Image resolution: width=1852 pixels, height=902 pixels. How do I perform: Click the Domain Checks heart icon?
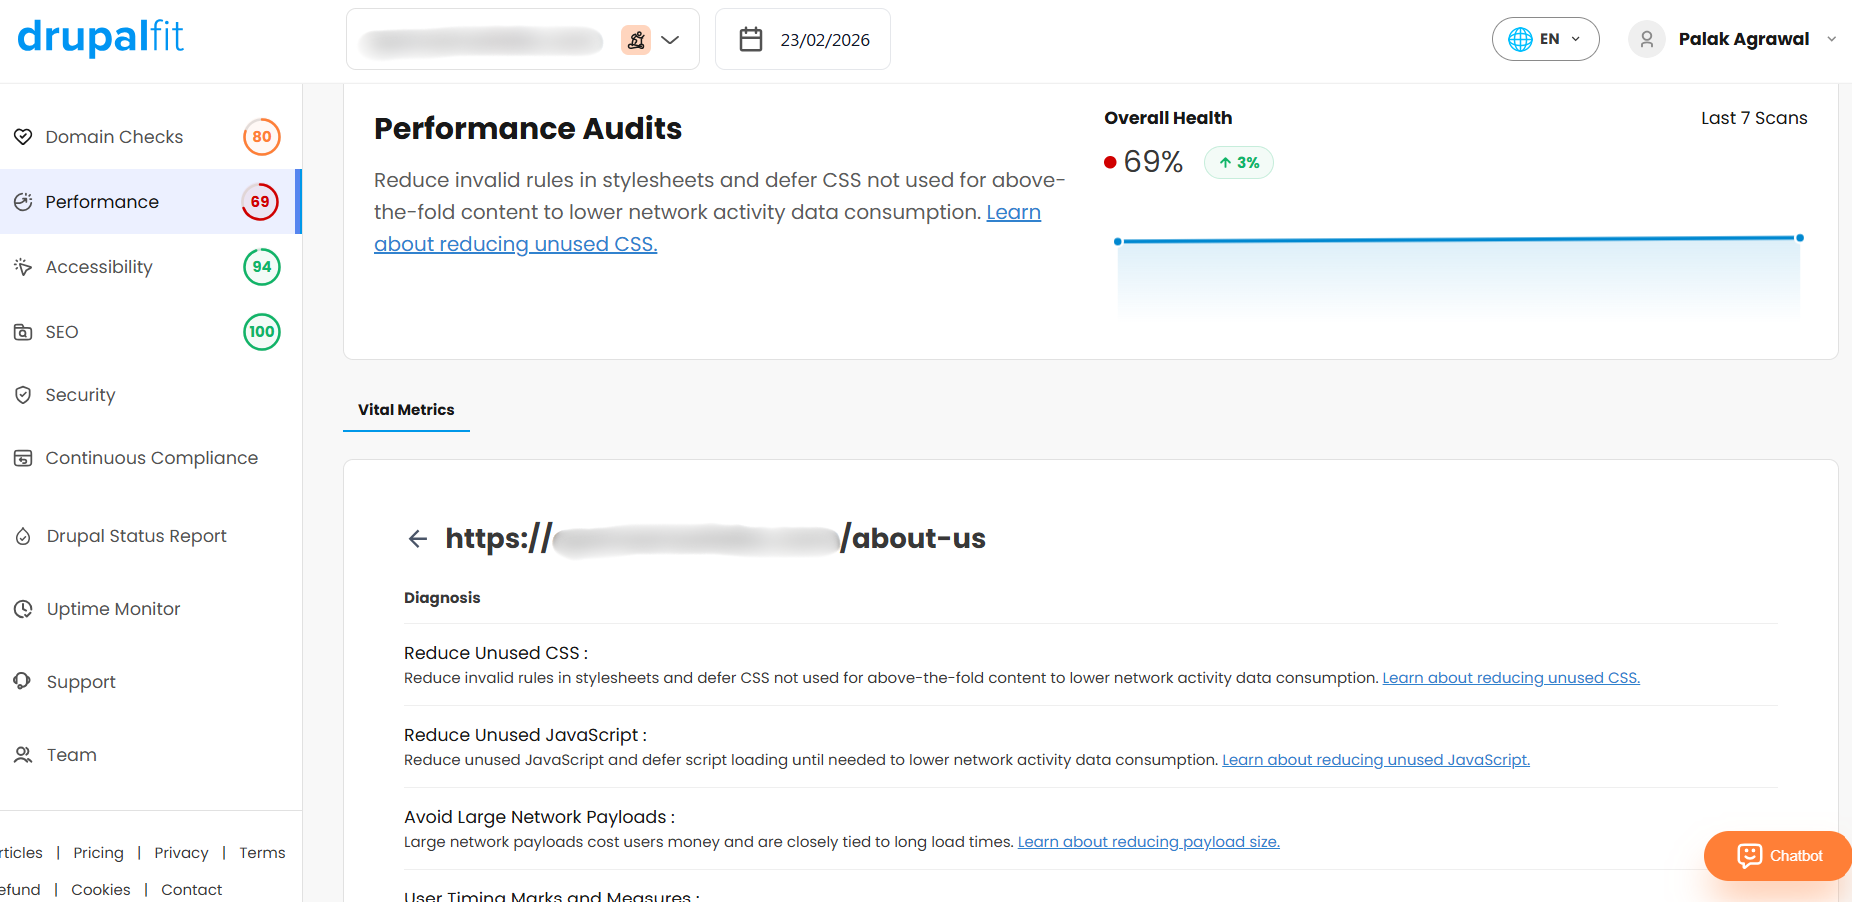point(23,137)
